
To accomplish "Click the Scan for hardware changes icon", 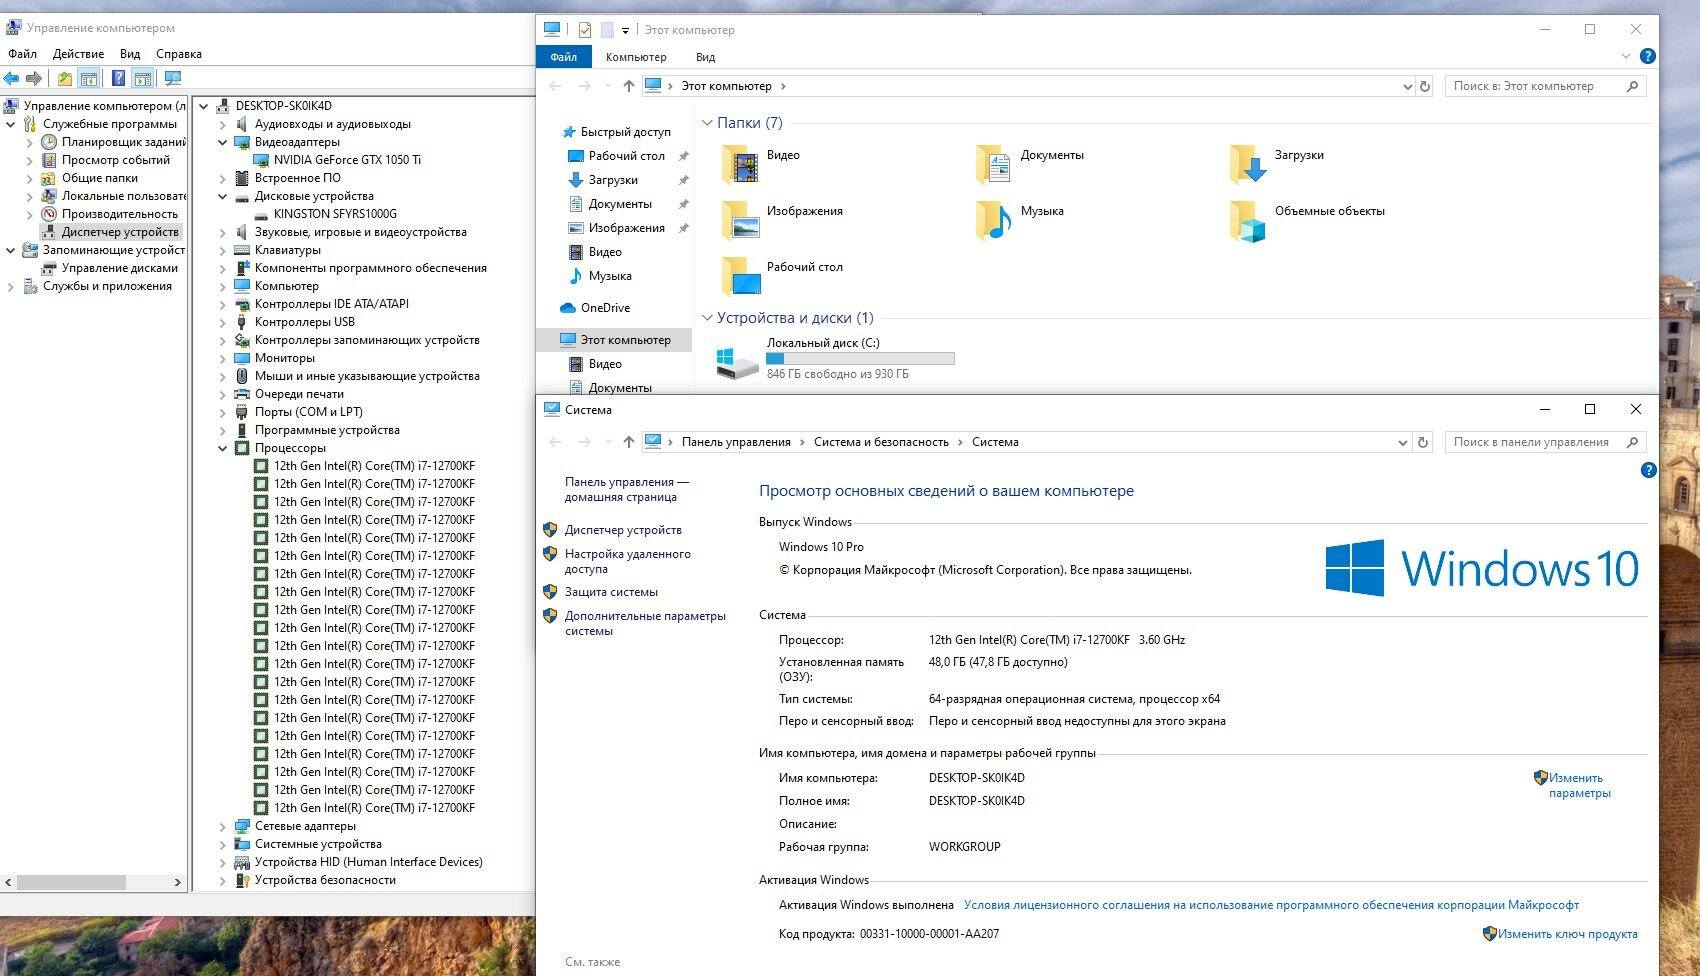I will (x=172, y=78).
